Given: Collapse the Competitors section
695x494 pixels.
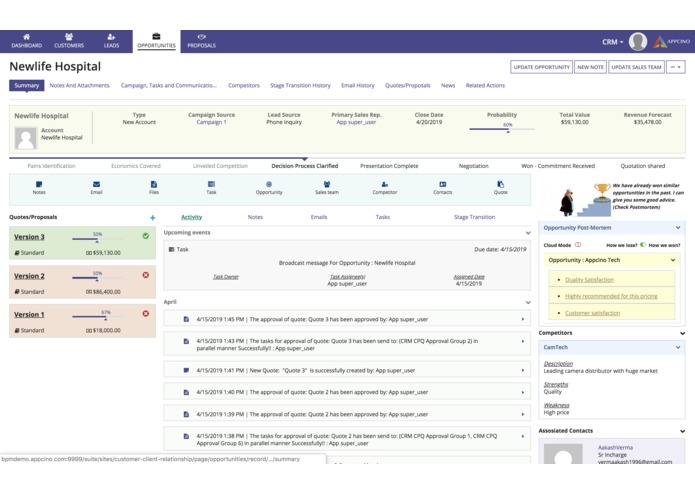Looking at the screenshot, I should pos(682,333).
